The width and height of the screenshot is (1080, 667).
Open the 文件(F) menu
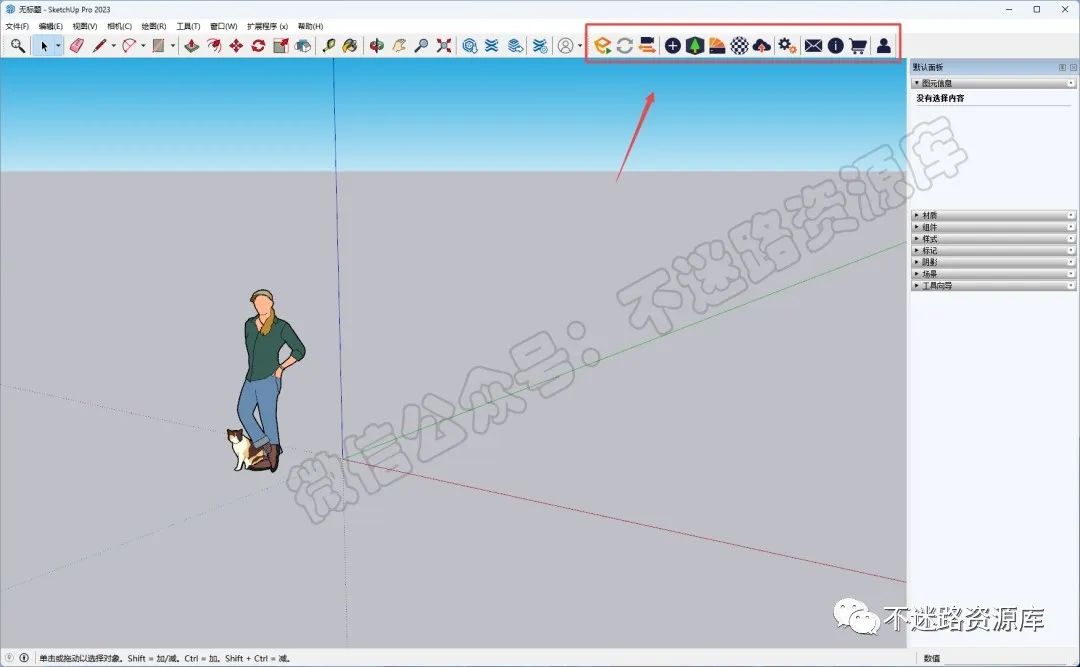pos(17,26)
